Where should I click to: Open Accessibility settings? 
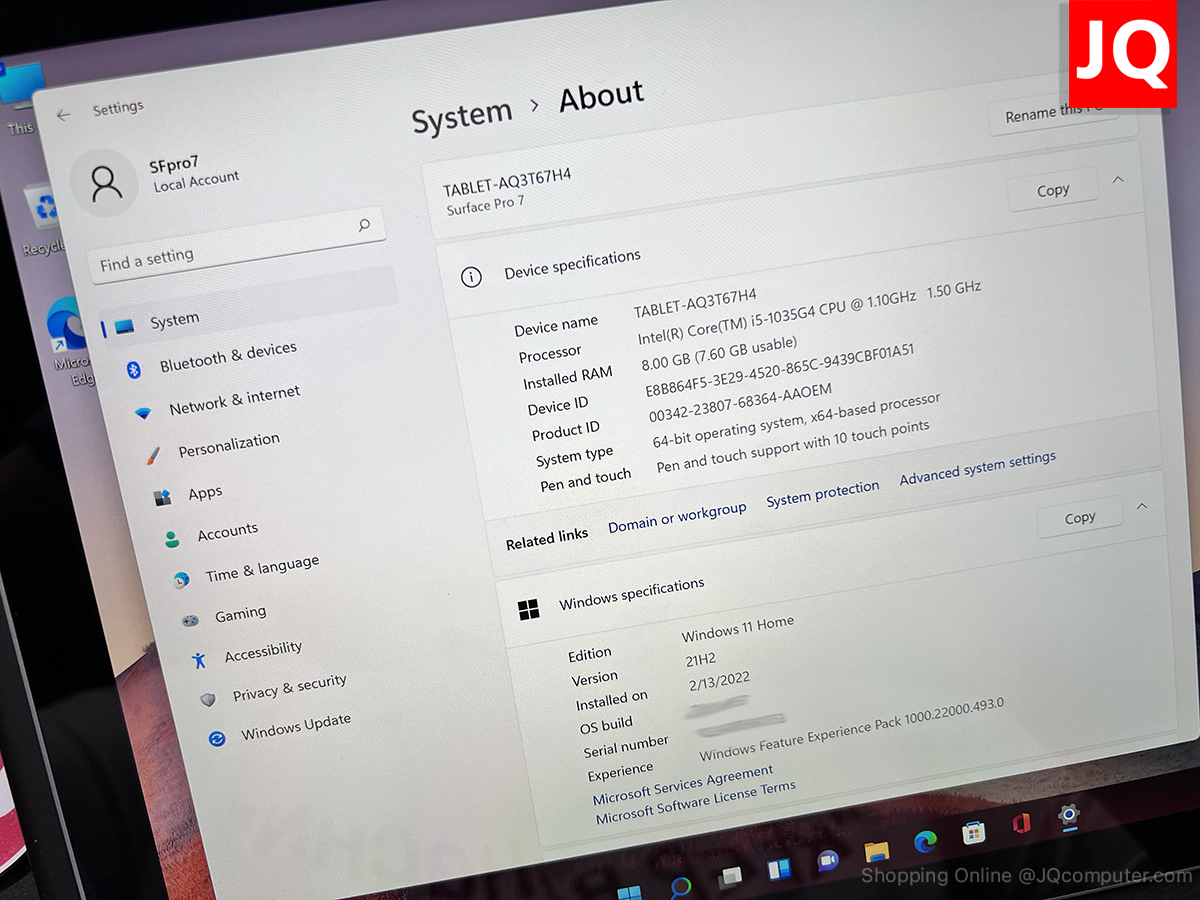(263, 652)
